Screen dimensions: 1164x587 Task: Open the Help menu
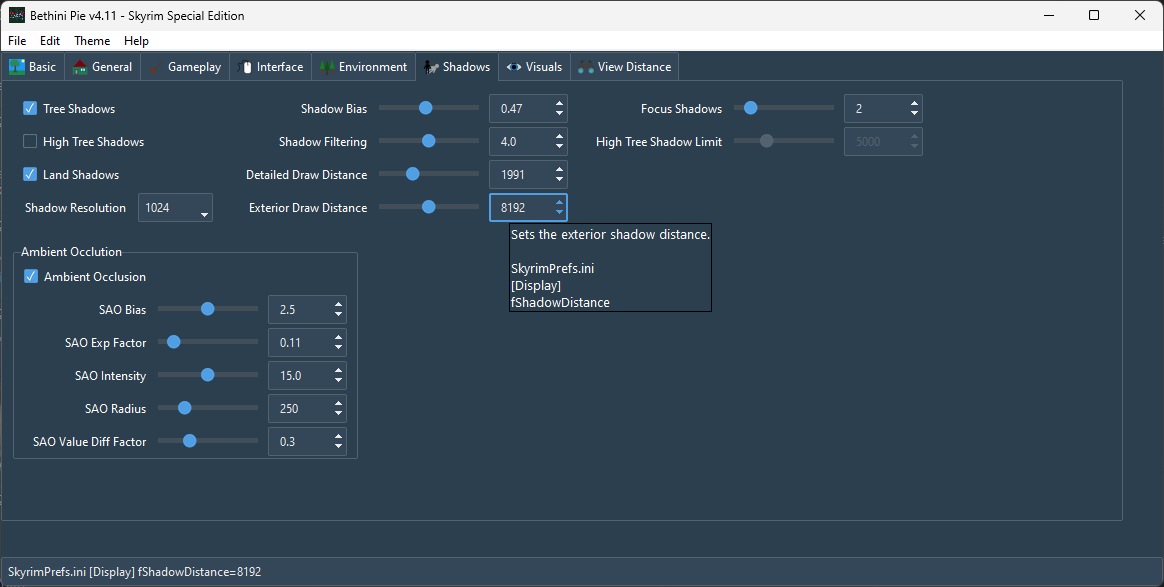(x=136, y=41)
